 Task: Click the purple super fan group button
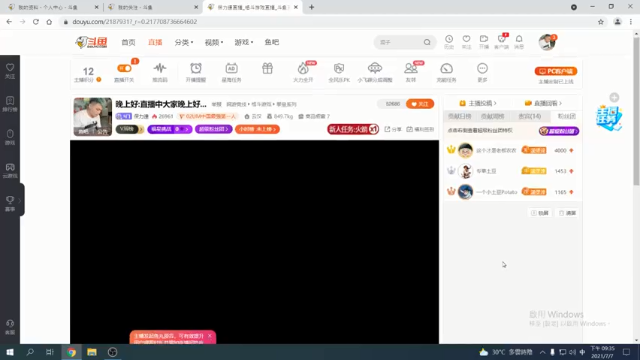point(558,131)
